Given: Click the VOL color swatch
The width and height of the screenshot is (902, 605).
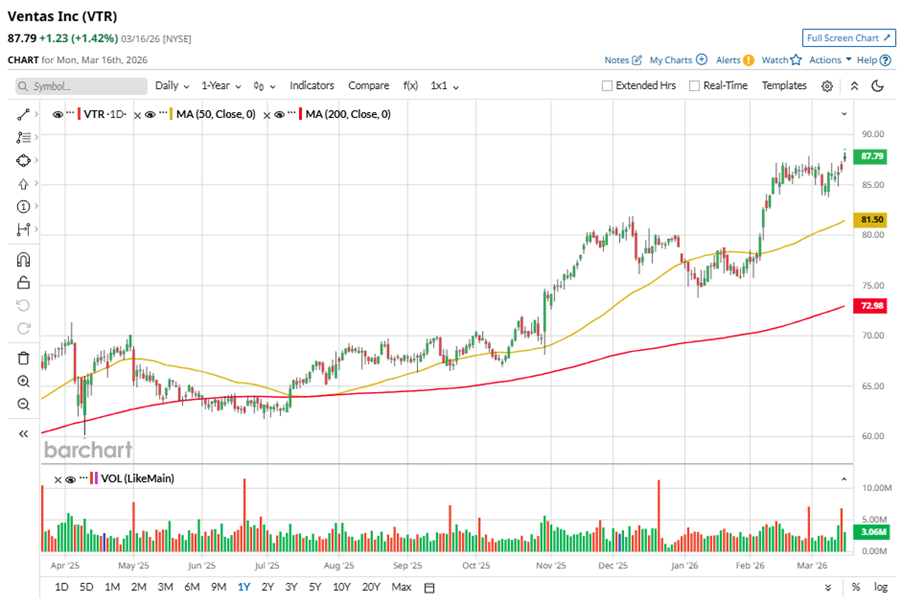Looking at the screenshot, I should [94, 478].
